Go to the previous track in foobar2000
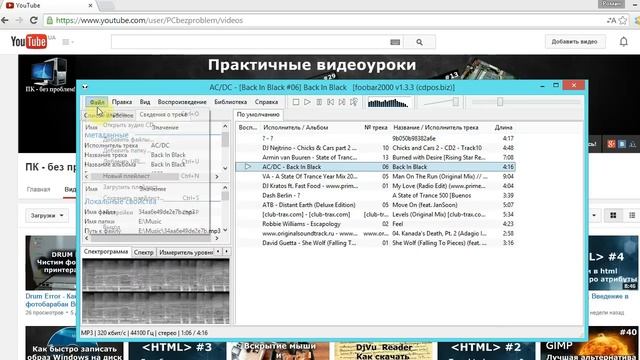The image size is (640, 360). (331, 102)
